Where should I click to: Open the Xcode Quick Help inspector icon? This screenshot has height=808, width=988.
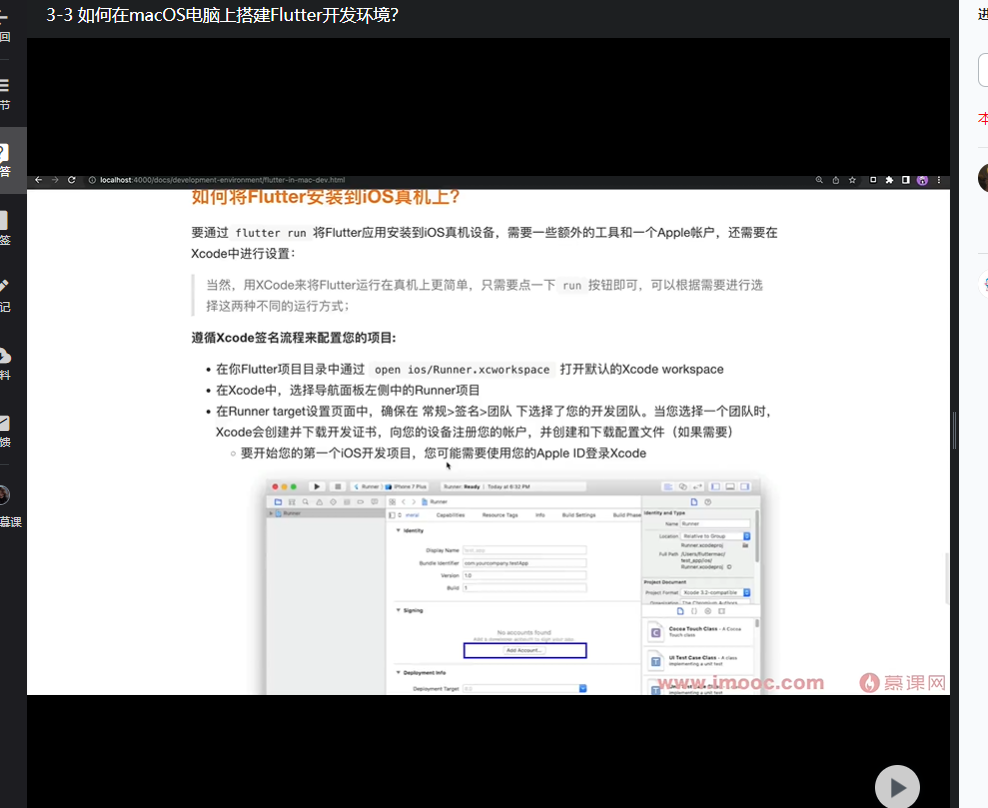(x=708, y=502)
